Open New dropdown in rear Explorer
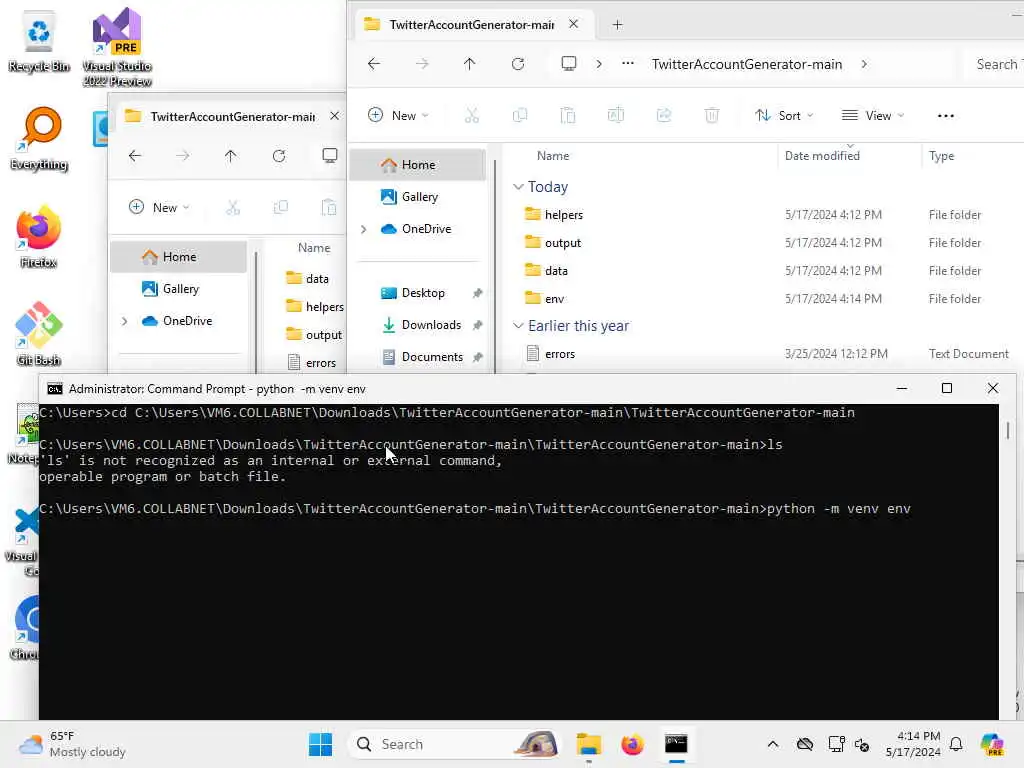Viewport: 1024px width, 768px height. coord(159,208)
